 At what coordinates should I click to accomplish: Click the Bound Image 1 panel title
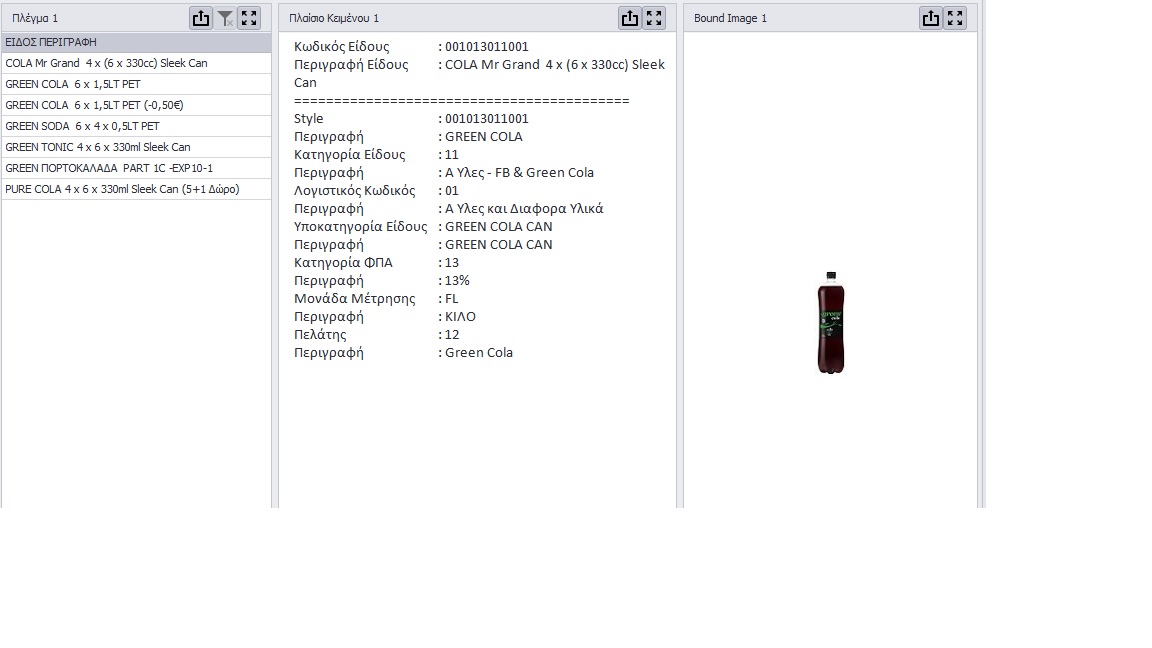click(x=730, y=18)
